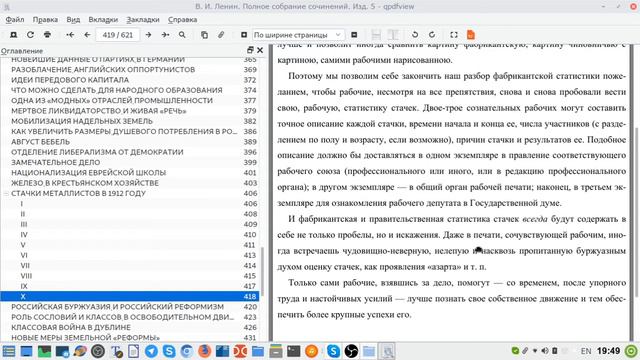Screen dimensions: 640x360
Task: Toggle fullscreen view icon
Action: click(x=454, y=35)
